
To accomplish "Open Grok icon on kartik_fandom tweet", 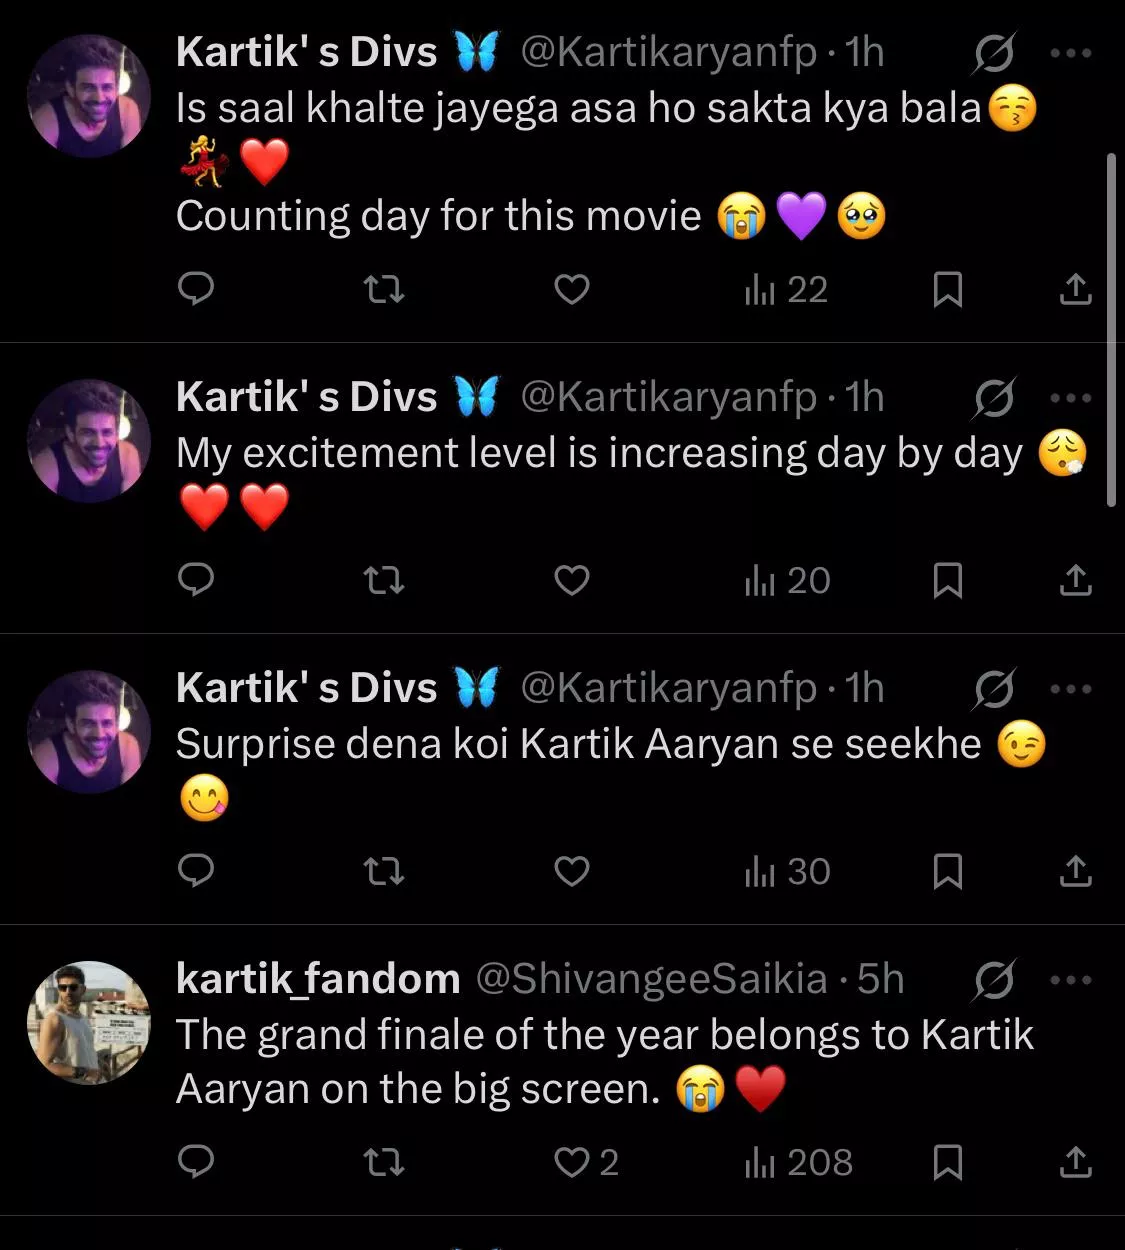I will click(x=994, y=980).
